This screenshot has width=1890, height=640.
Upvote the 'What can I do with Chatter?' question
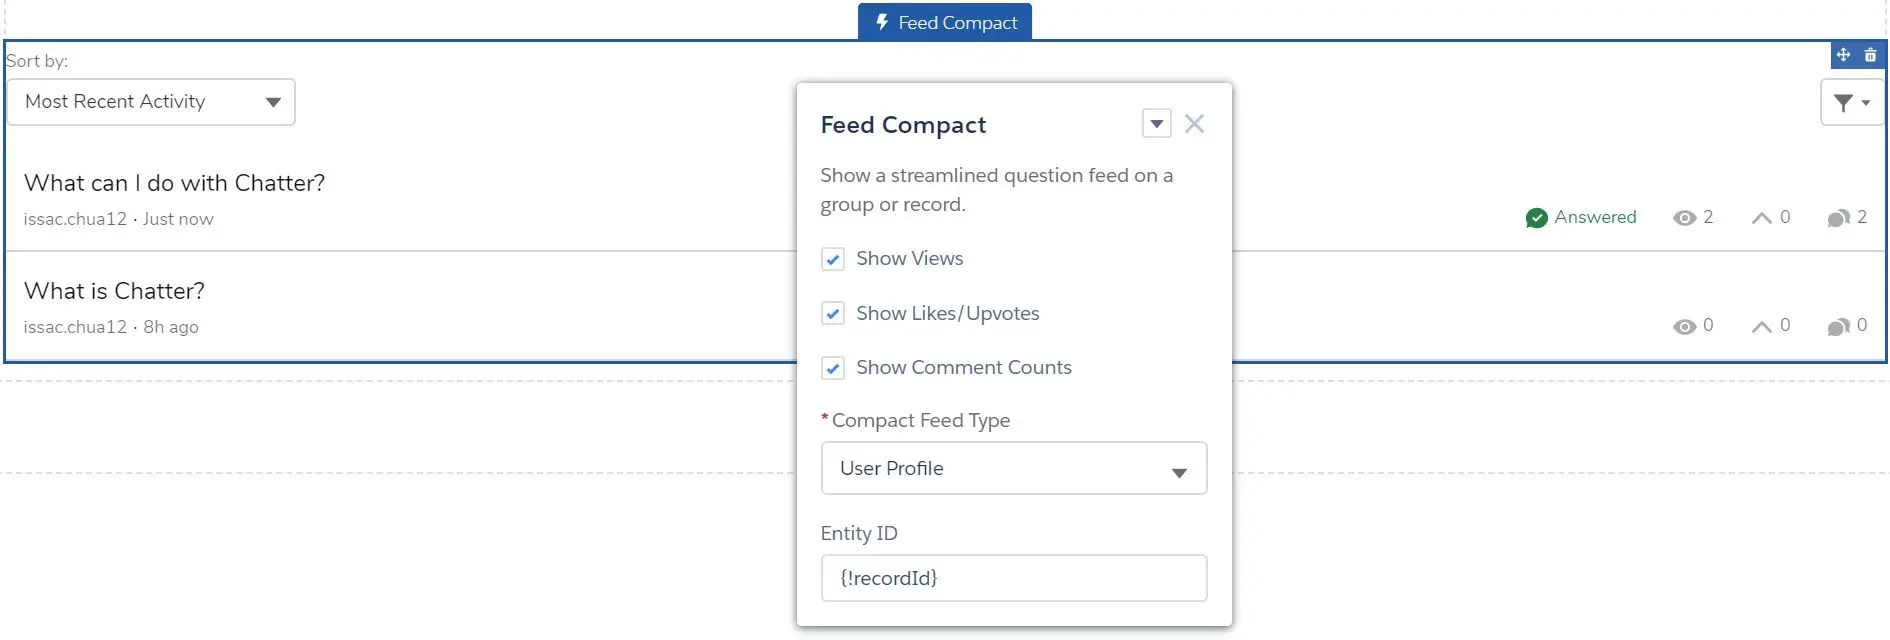point(1762,218)
